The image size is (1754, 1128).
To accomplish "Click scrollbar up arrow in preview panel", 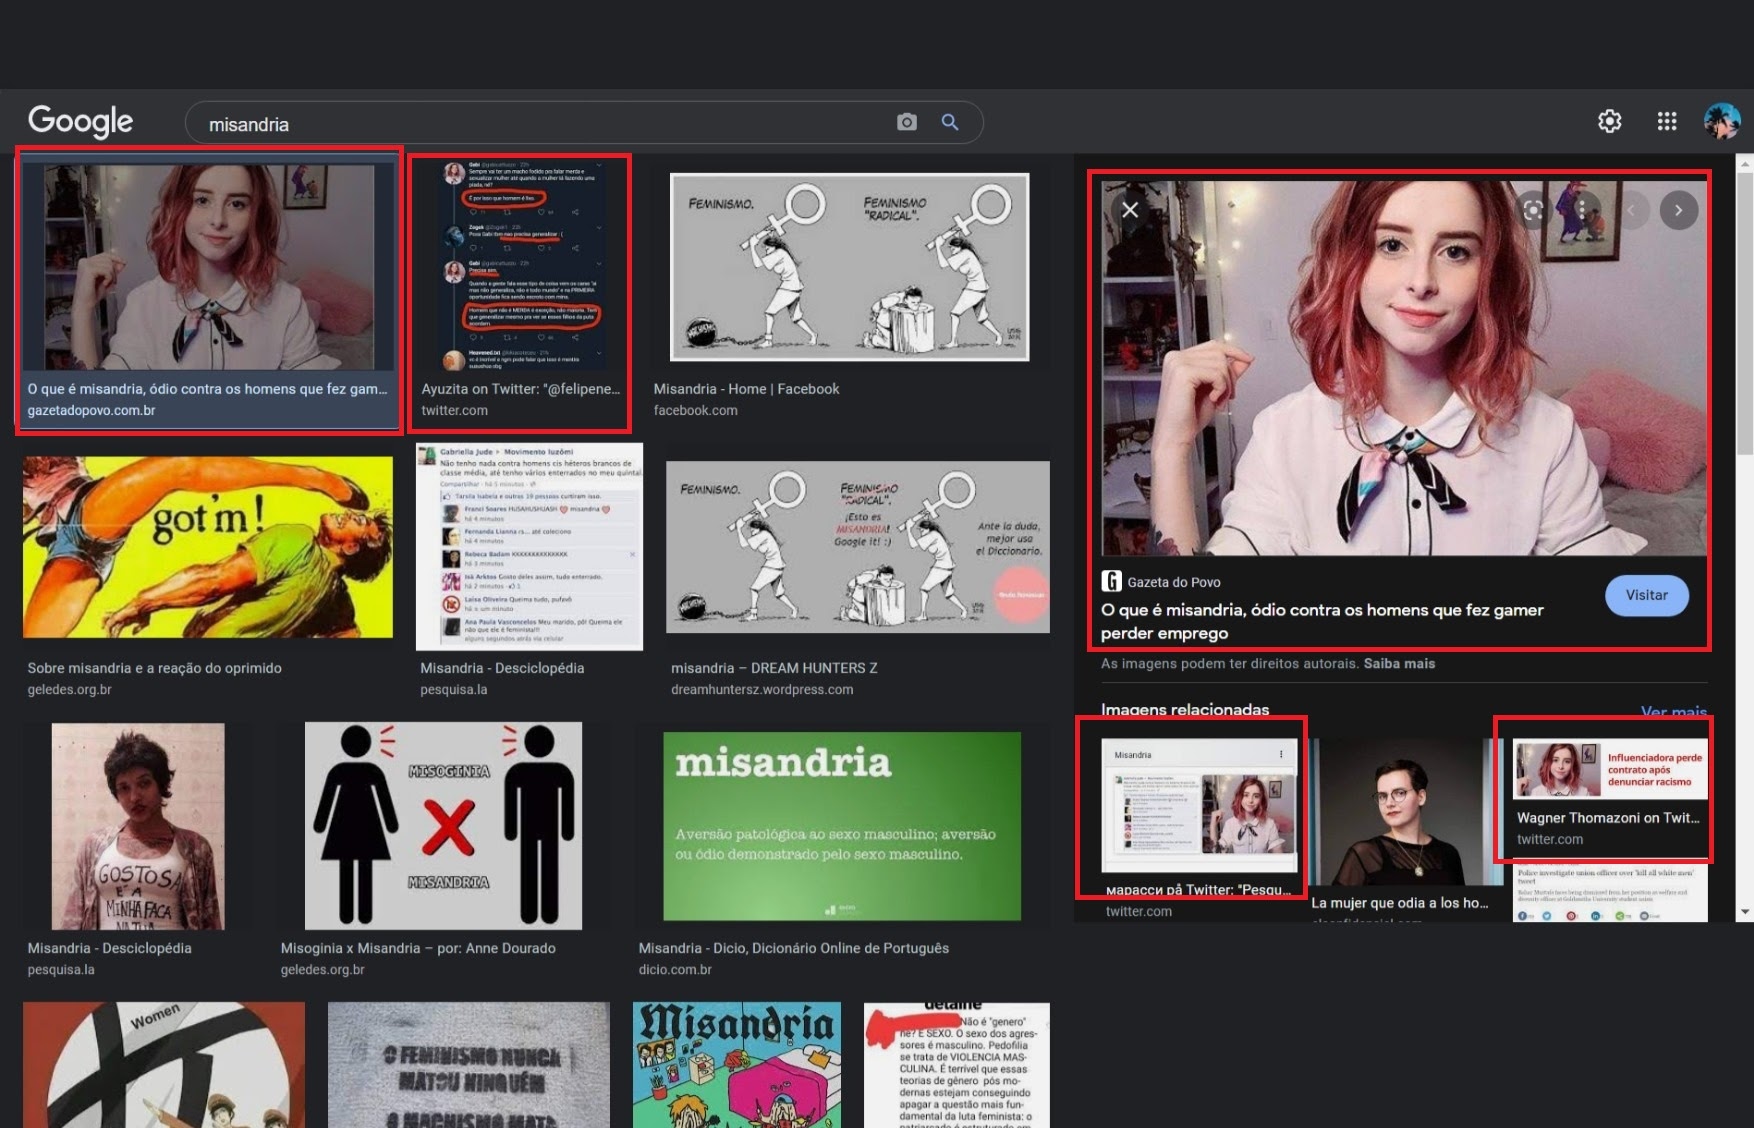I will coord(1745,163).
